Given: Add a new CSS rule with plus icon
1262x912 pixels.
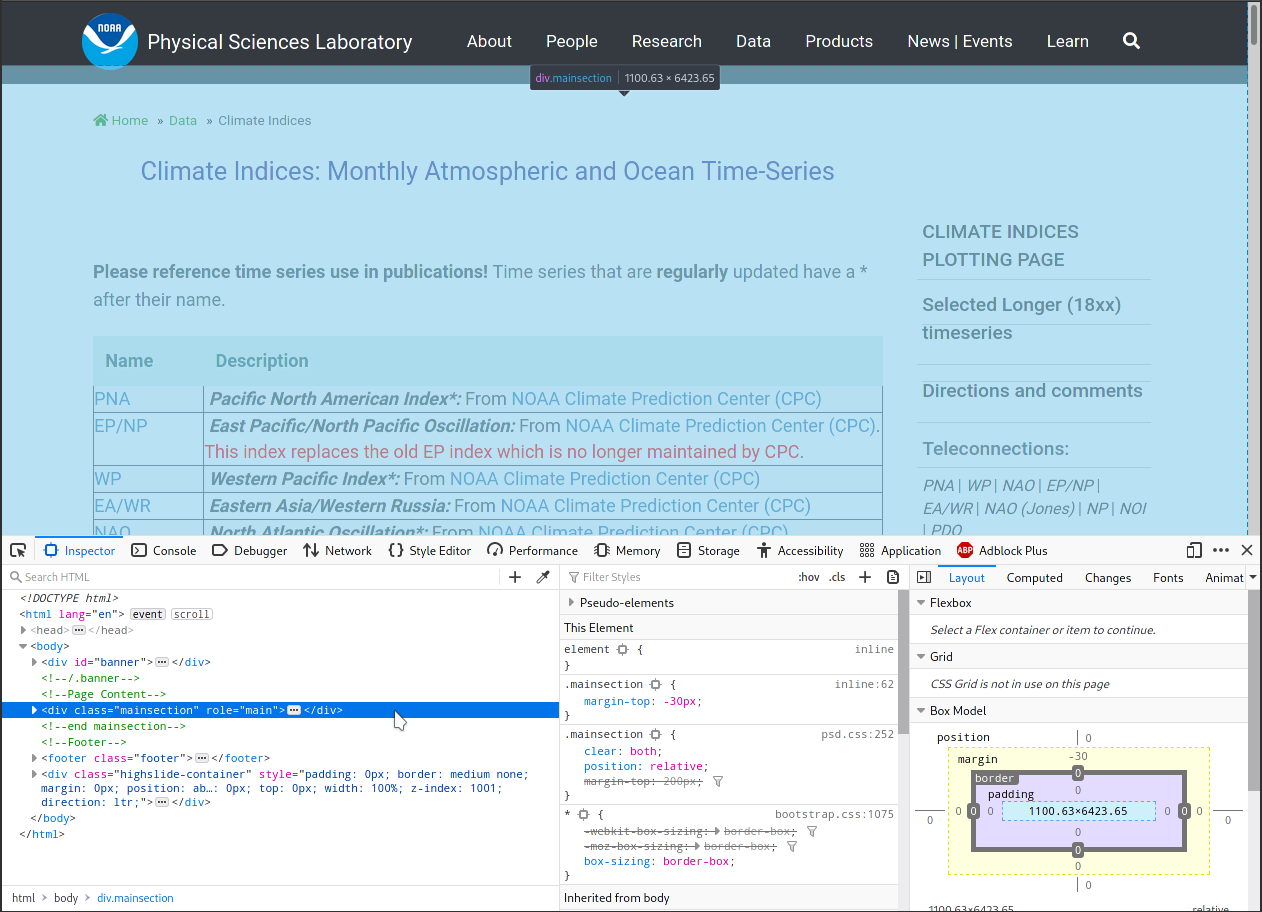Looking at the screenshot, I should tap(865, 576).
